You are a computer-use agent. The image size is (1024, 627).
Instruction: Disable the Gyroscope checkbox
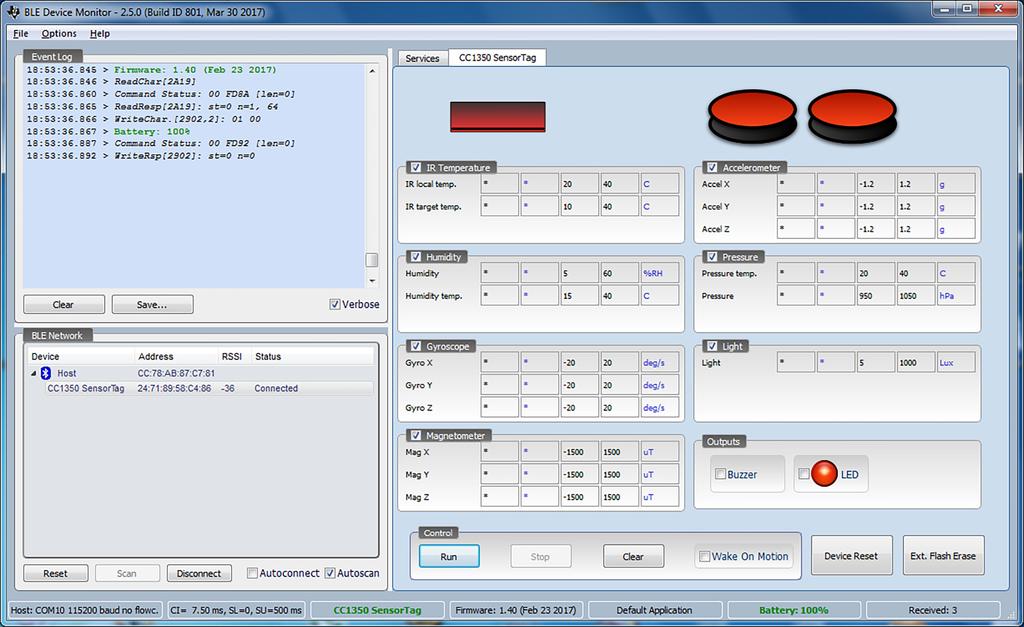pyautogui.click(x=416, y=346)
